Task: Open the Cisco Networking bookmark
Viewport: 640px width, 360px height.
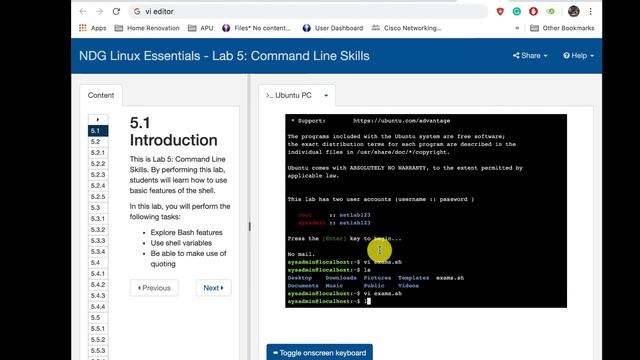Action: point(407,28)
